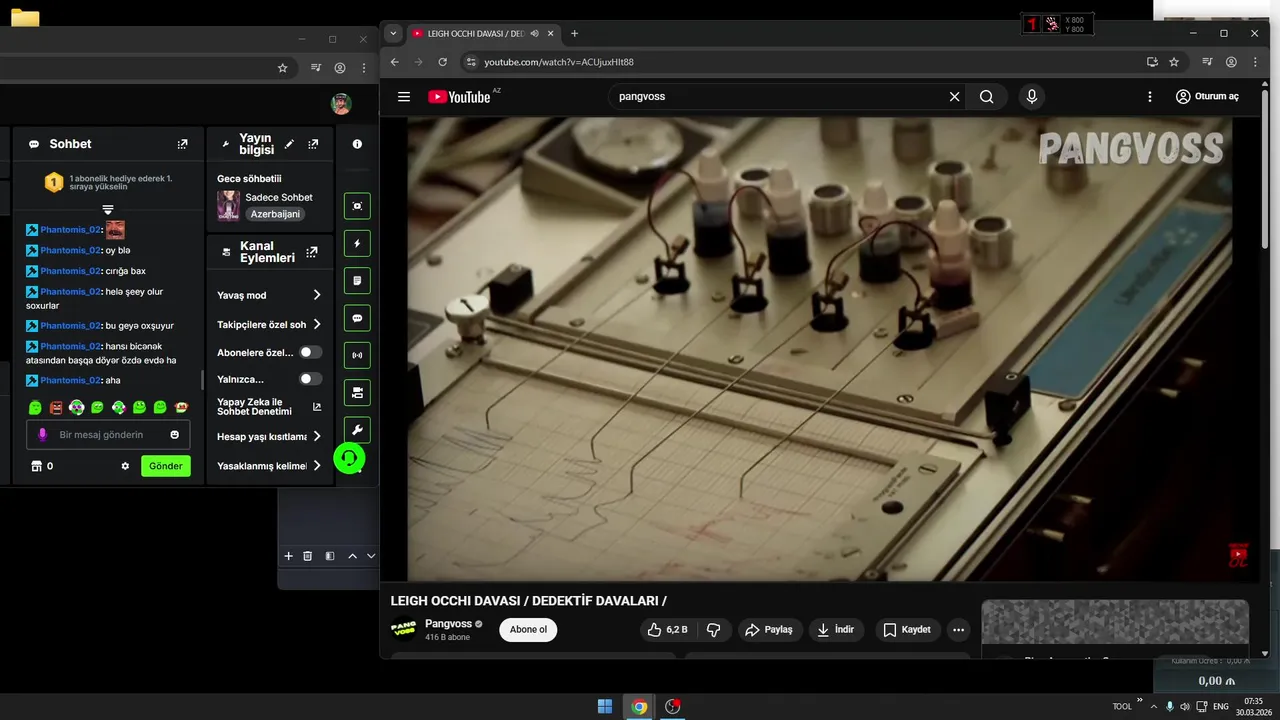
Task: Click the user avatar in left window
Action: 341,104
